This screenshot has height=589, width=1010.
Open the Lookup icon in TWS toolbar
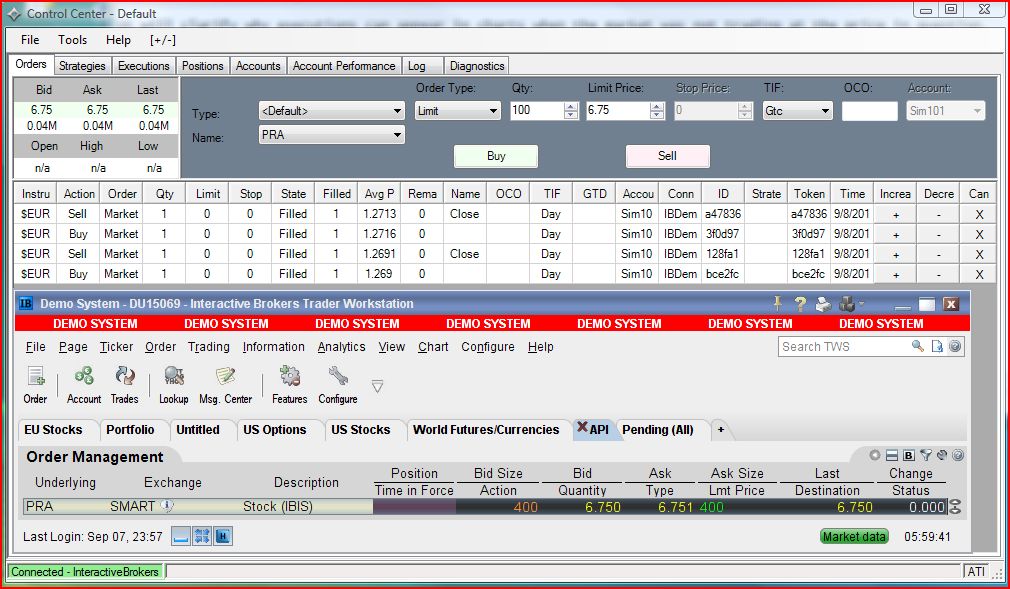tap(173, 376)
